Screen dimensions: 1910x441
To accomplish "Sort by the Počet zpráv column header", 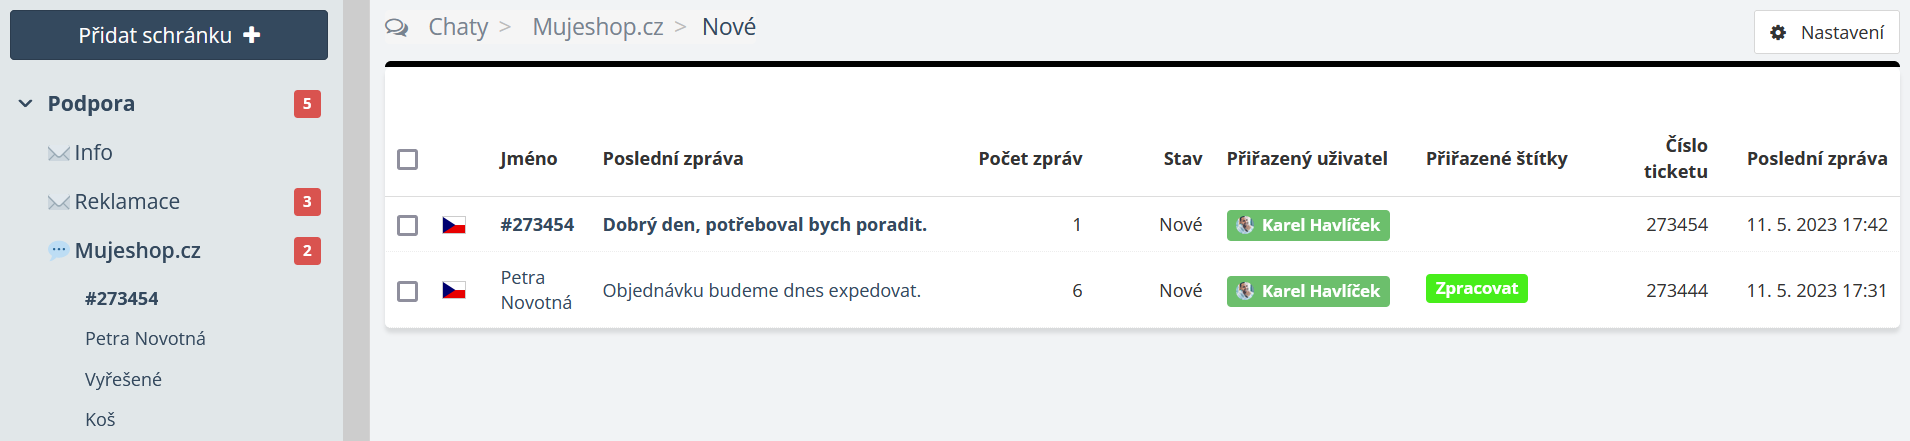I will [x=1030, y=159].
